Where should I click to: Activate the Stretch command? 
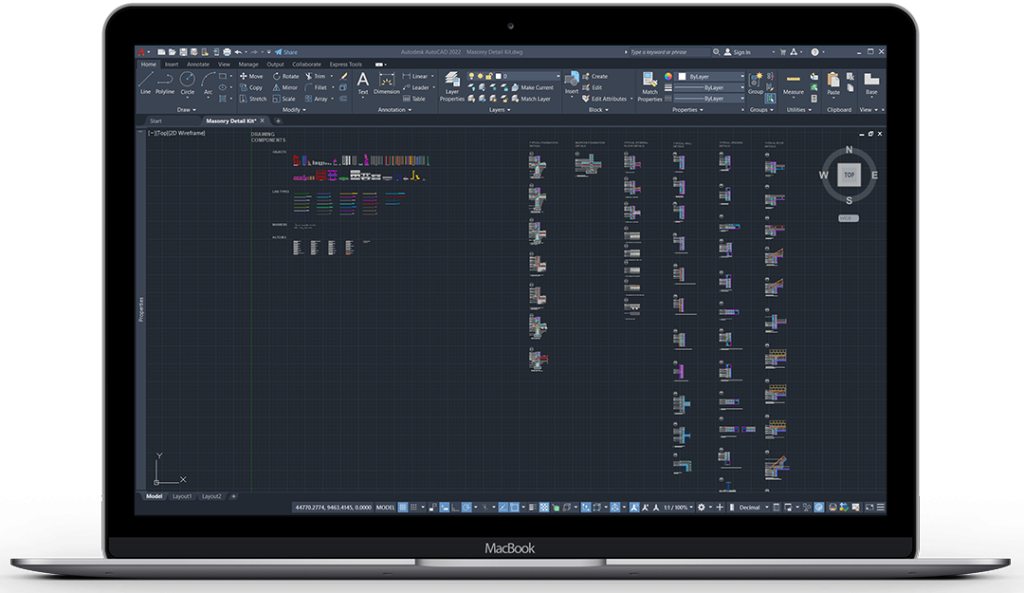pos(253,99)
